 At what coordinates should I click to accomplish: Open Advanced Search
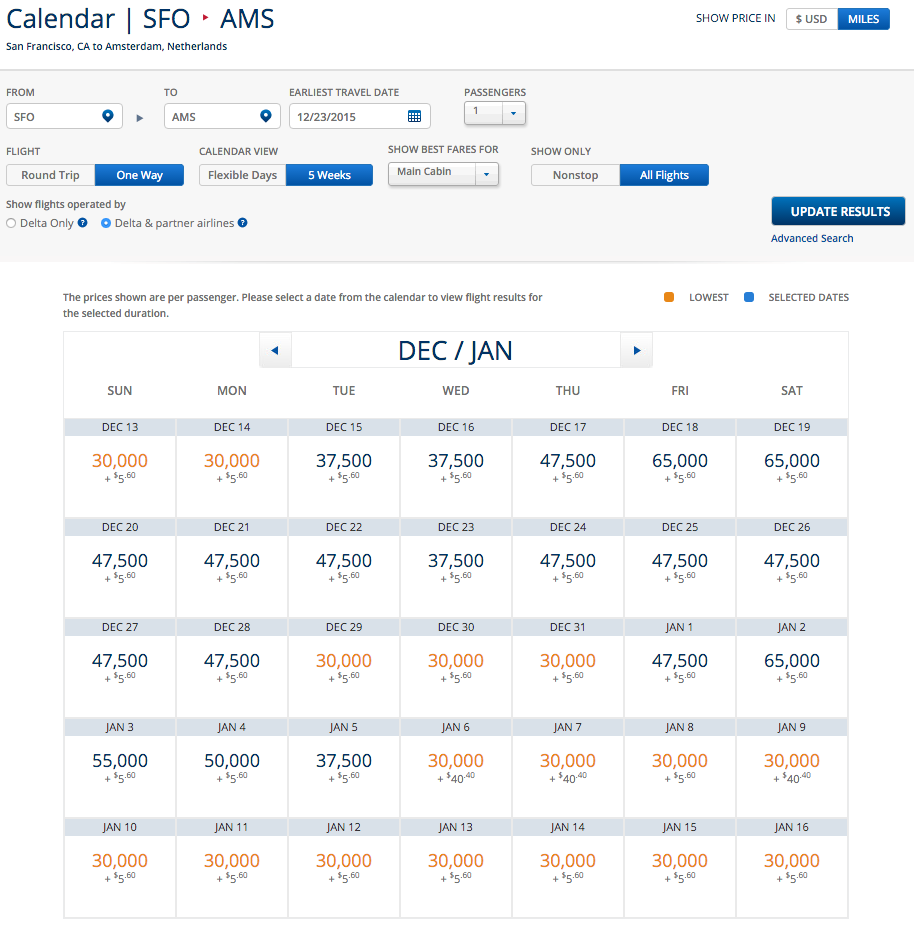click(x=811, y=238)
